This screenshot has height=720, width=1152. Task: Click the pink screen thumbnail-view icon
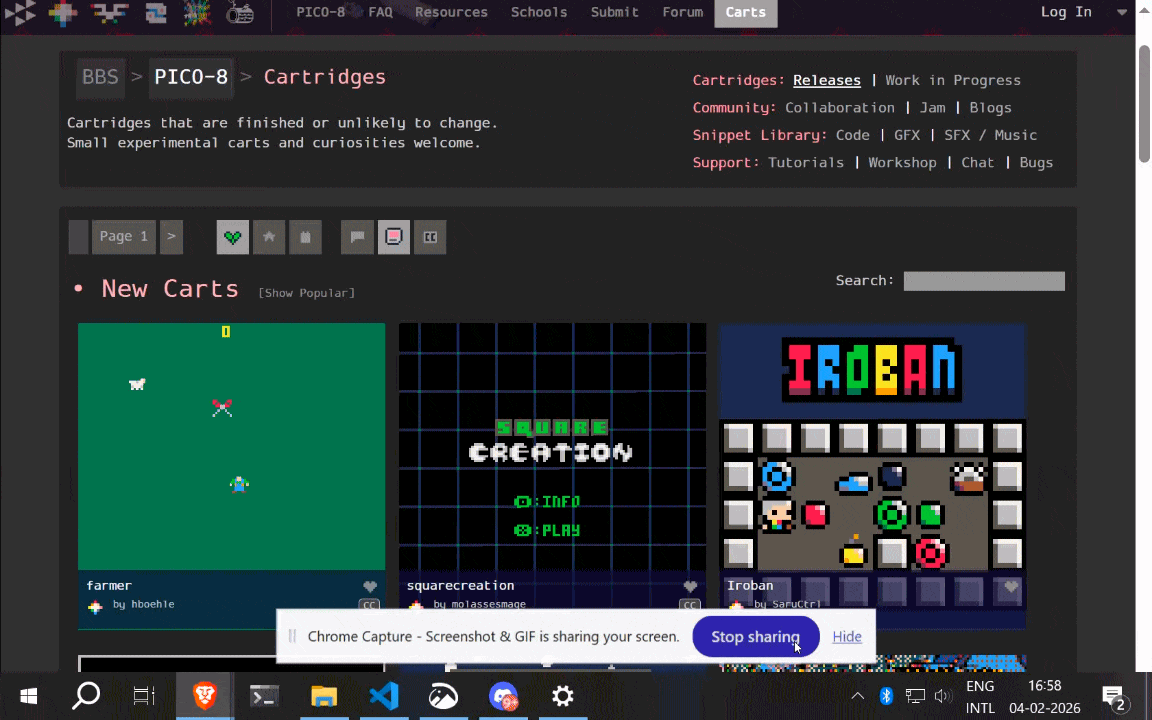coord(393,237)
